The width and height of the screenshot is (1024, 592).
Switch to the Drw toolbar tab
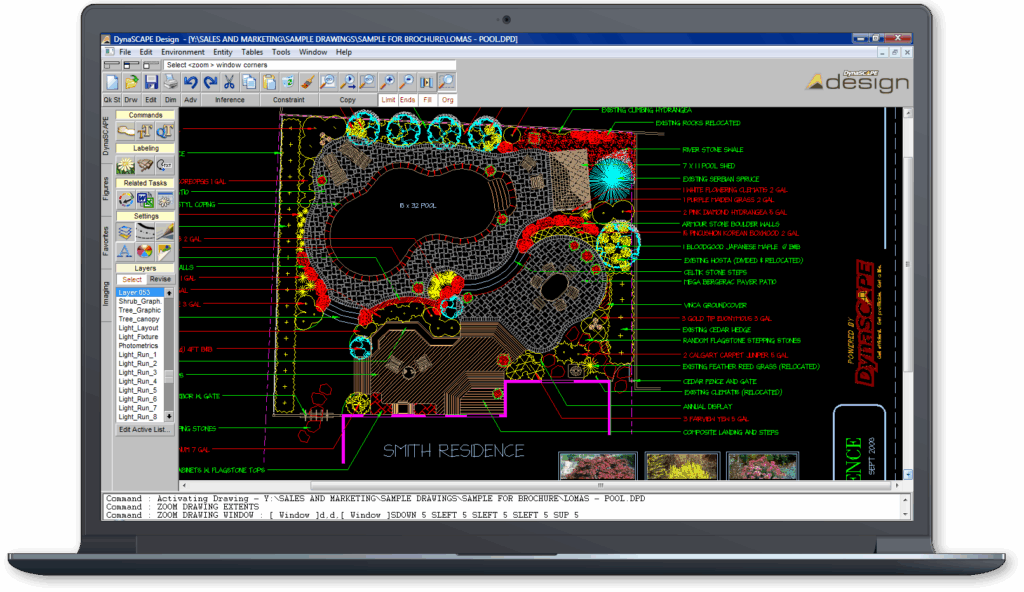[131, 100]
